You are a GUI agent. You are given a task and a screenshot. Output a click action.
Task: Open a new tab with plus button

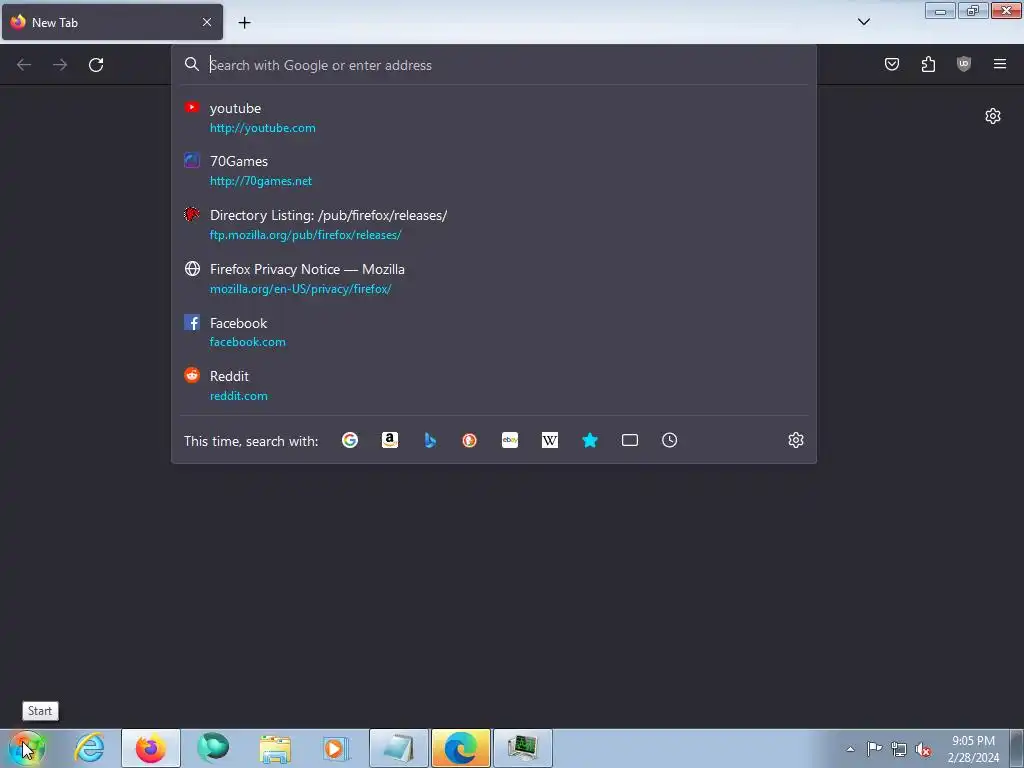[244, 23]
